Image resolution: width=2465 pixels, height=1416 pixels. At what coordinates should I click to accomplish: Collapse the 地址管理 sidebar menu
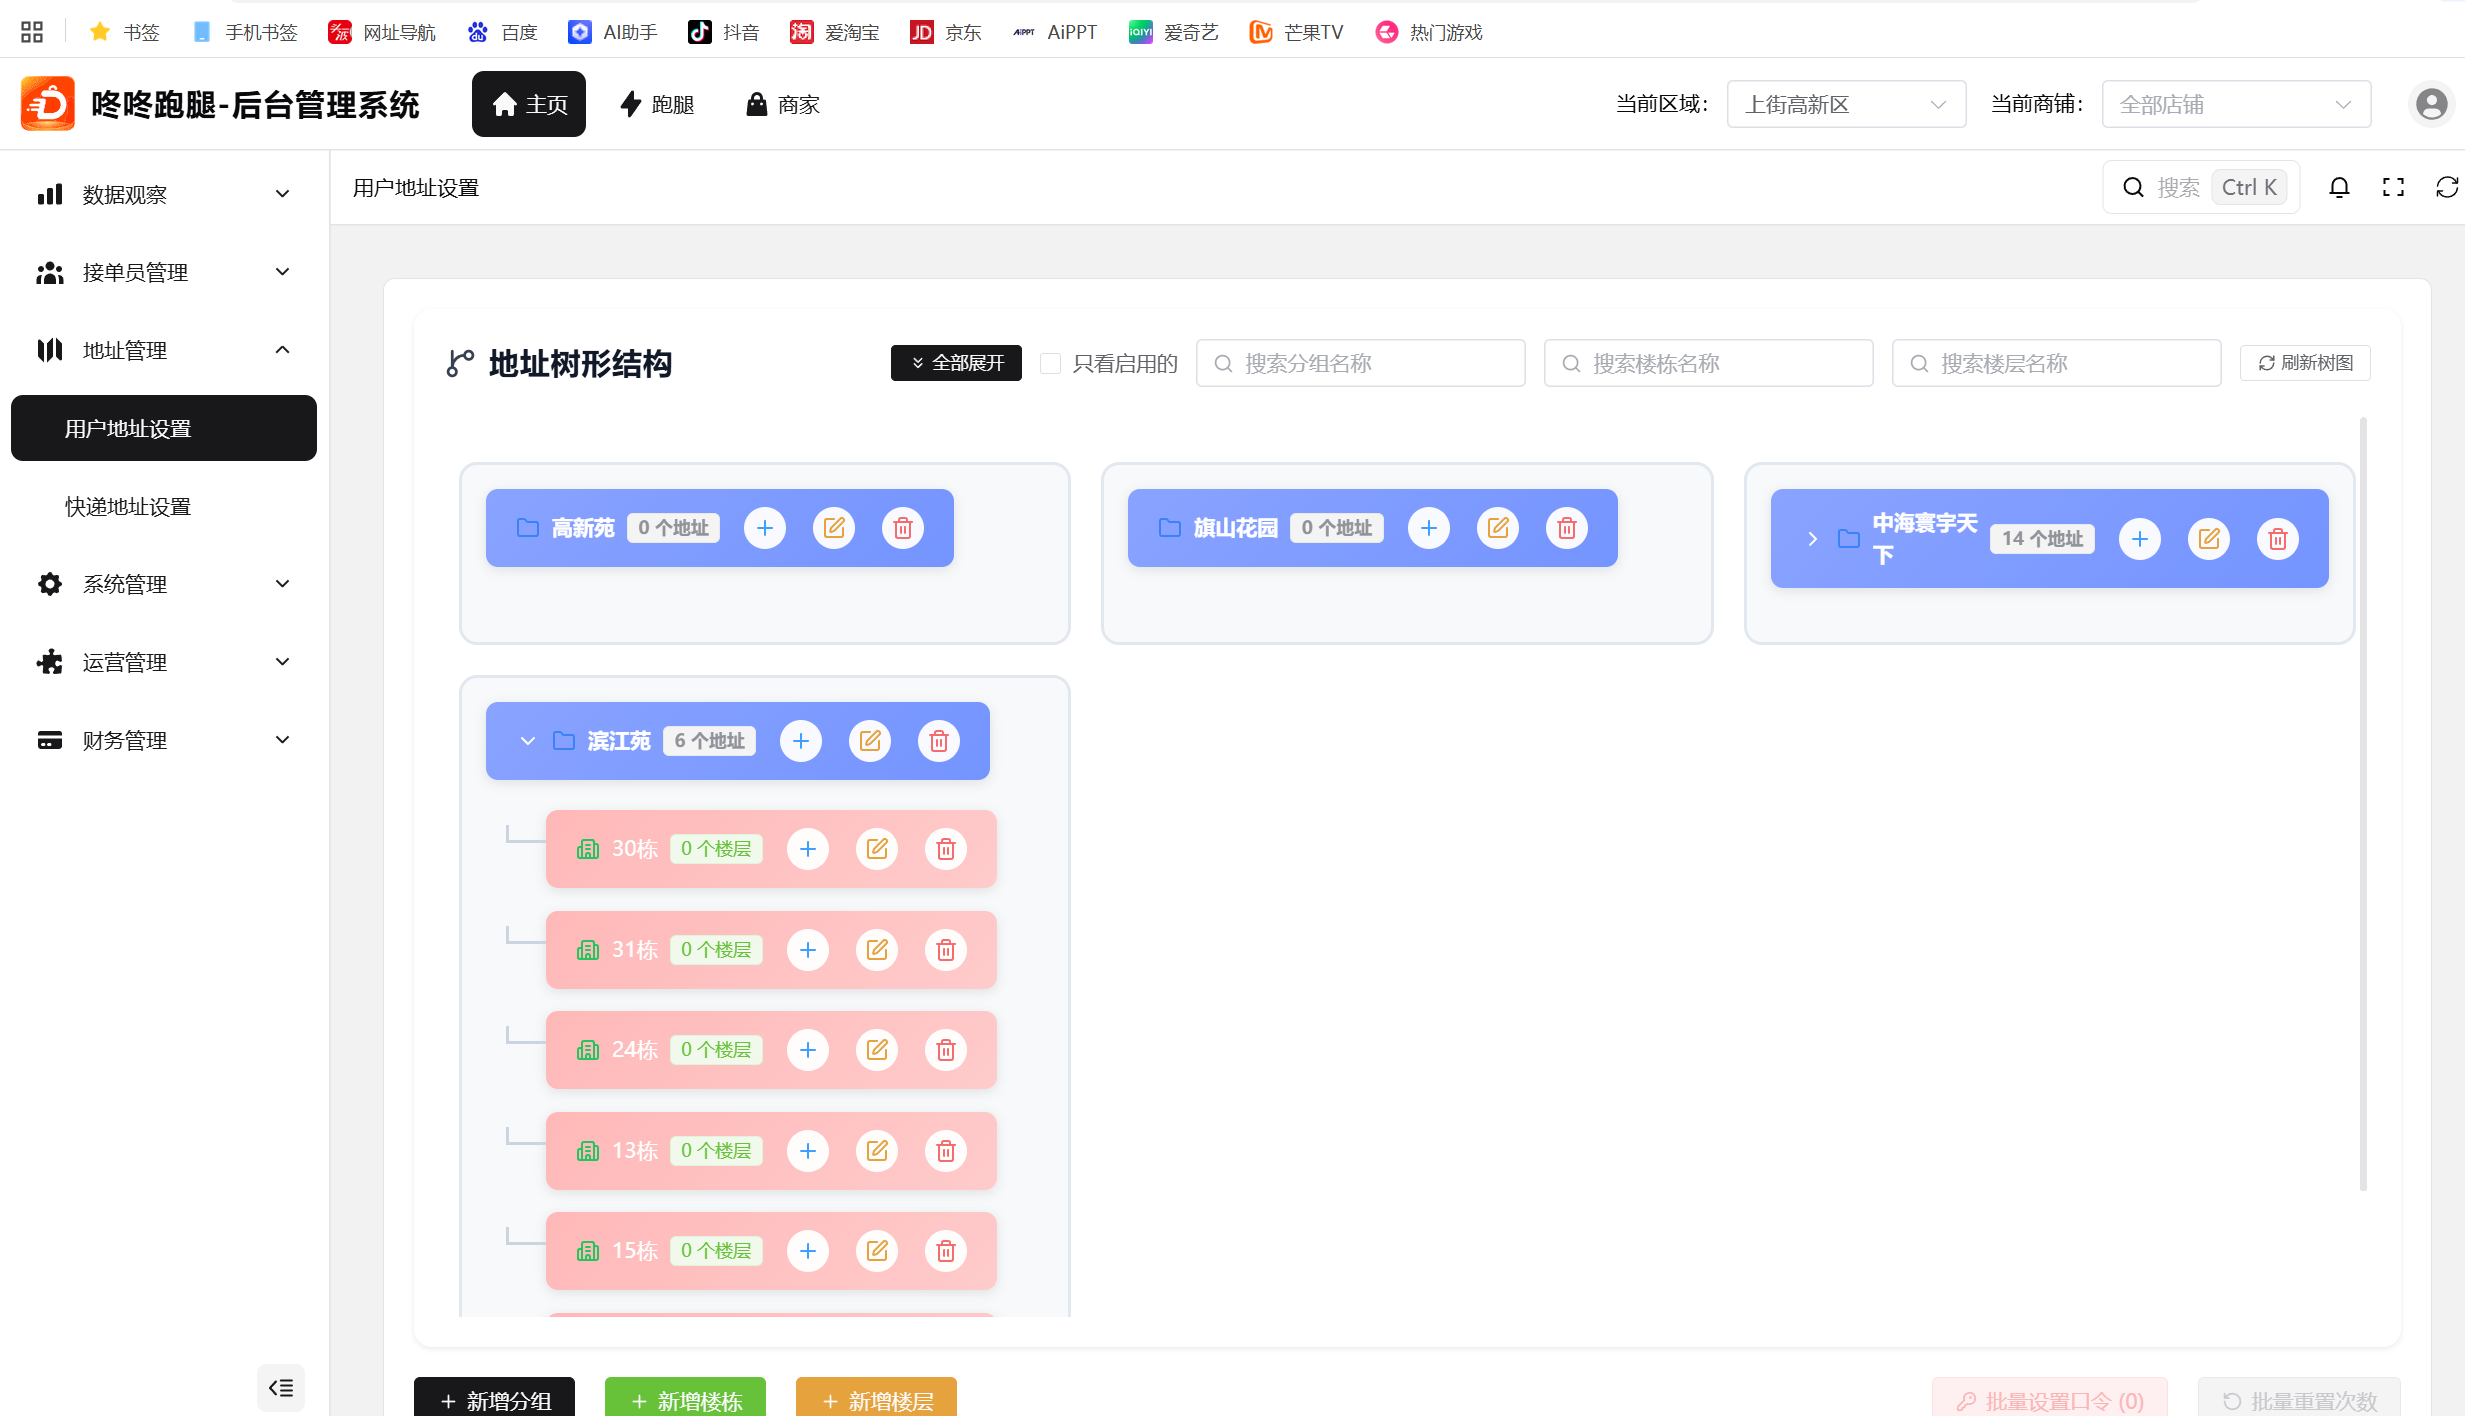pos(164,350)
